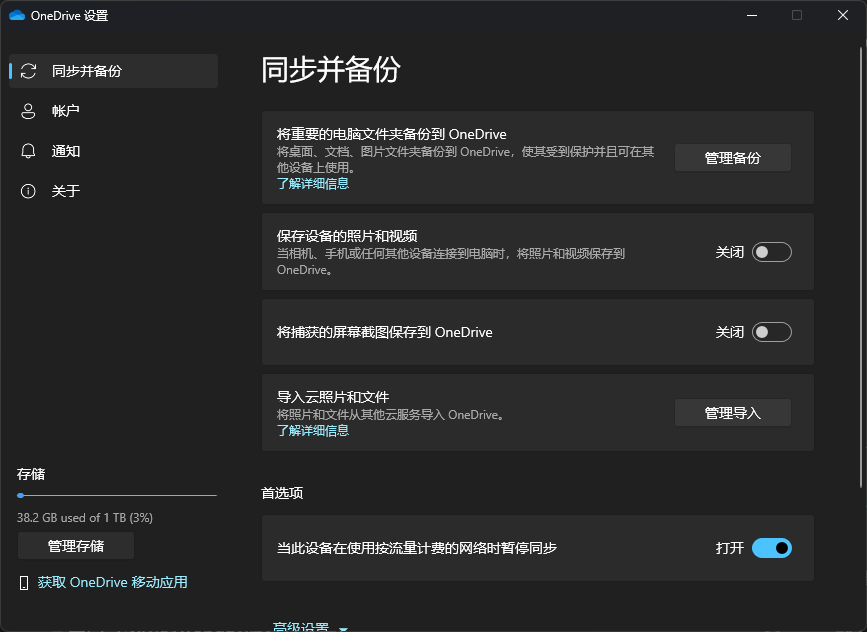Click the 同步并备份 page heading
The width and height of the screenshot is (867, 632).
[331, 70]
